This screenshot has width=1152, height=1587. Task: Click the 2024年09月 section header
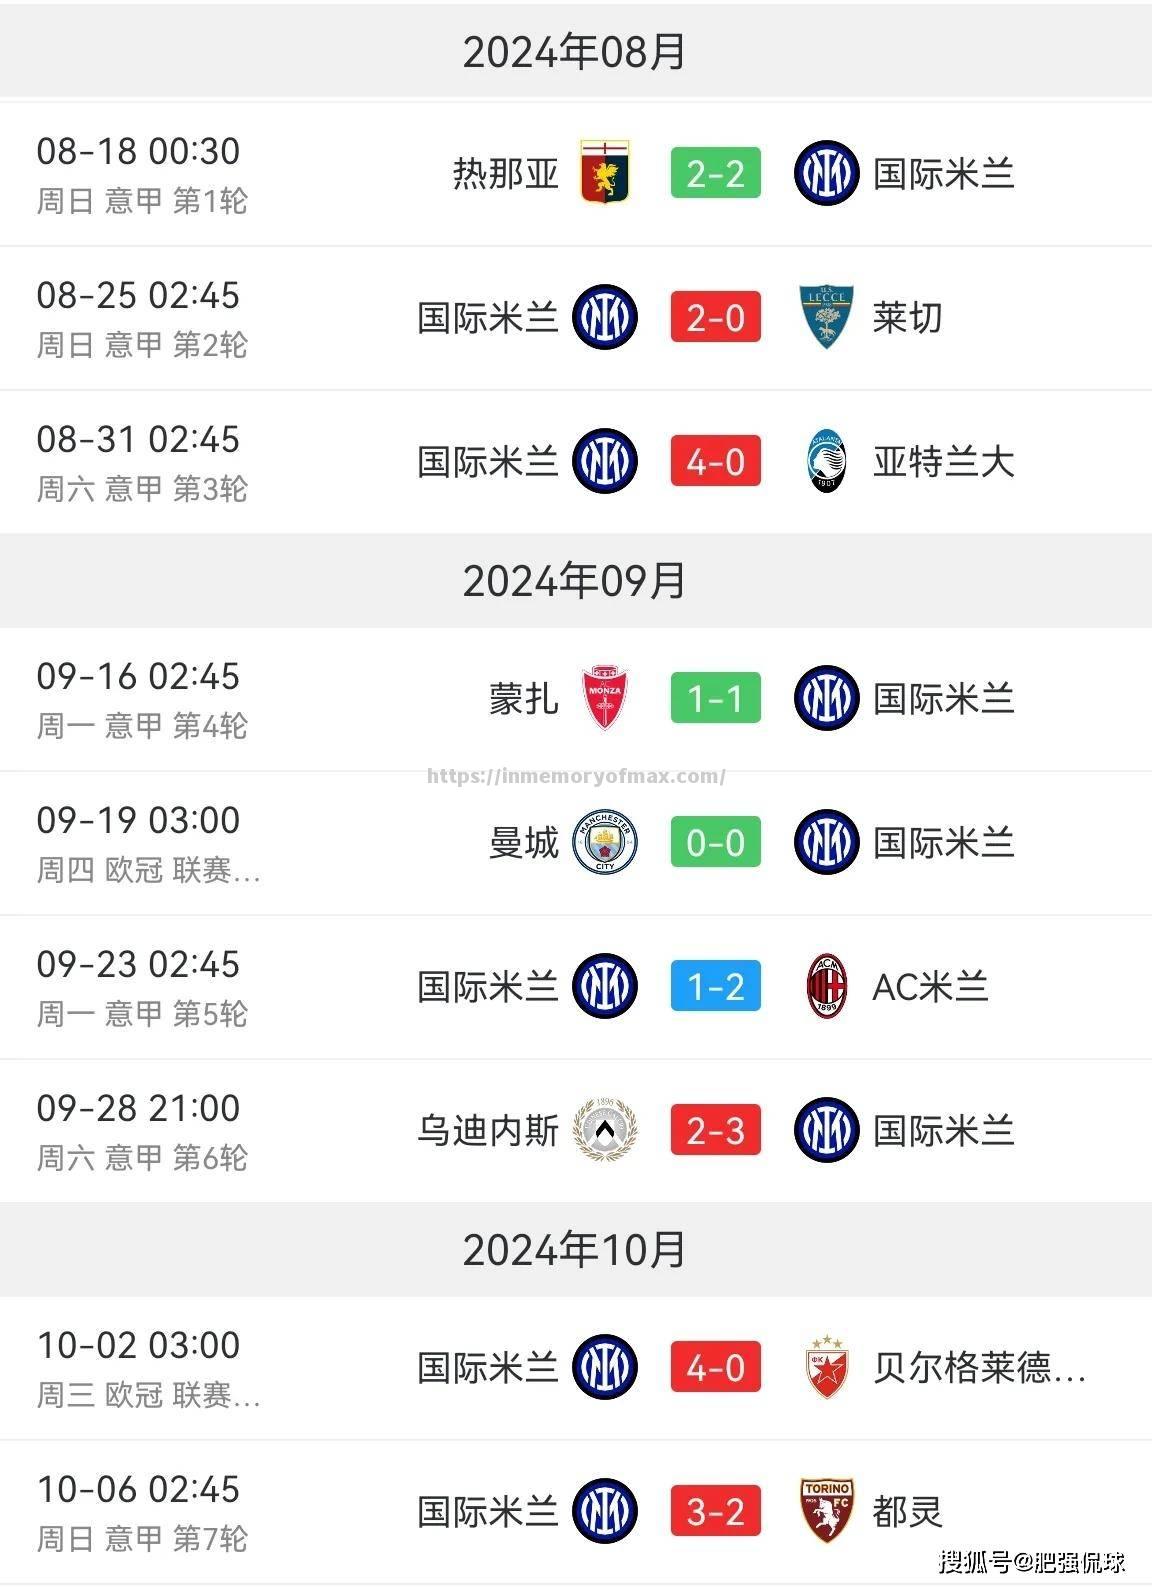click(575, 581)
